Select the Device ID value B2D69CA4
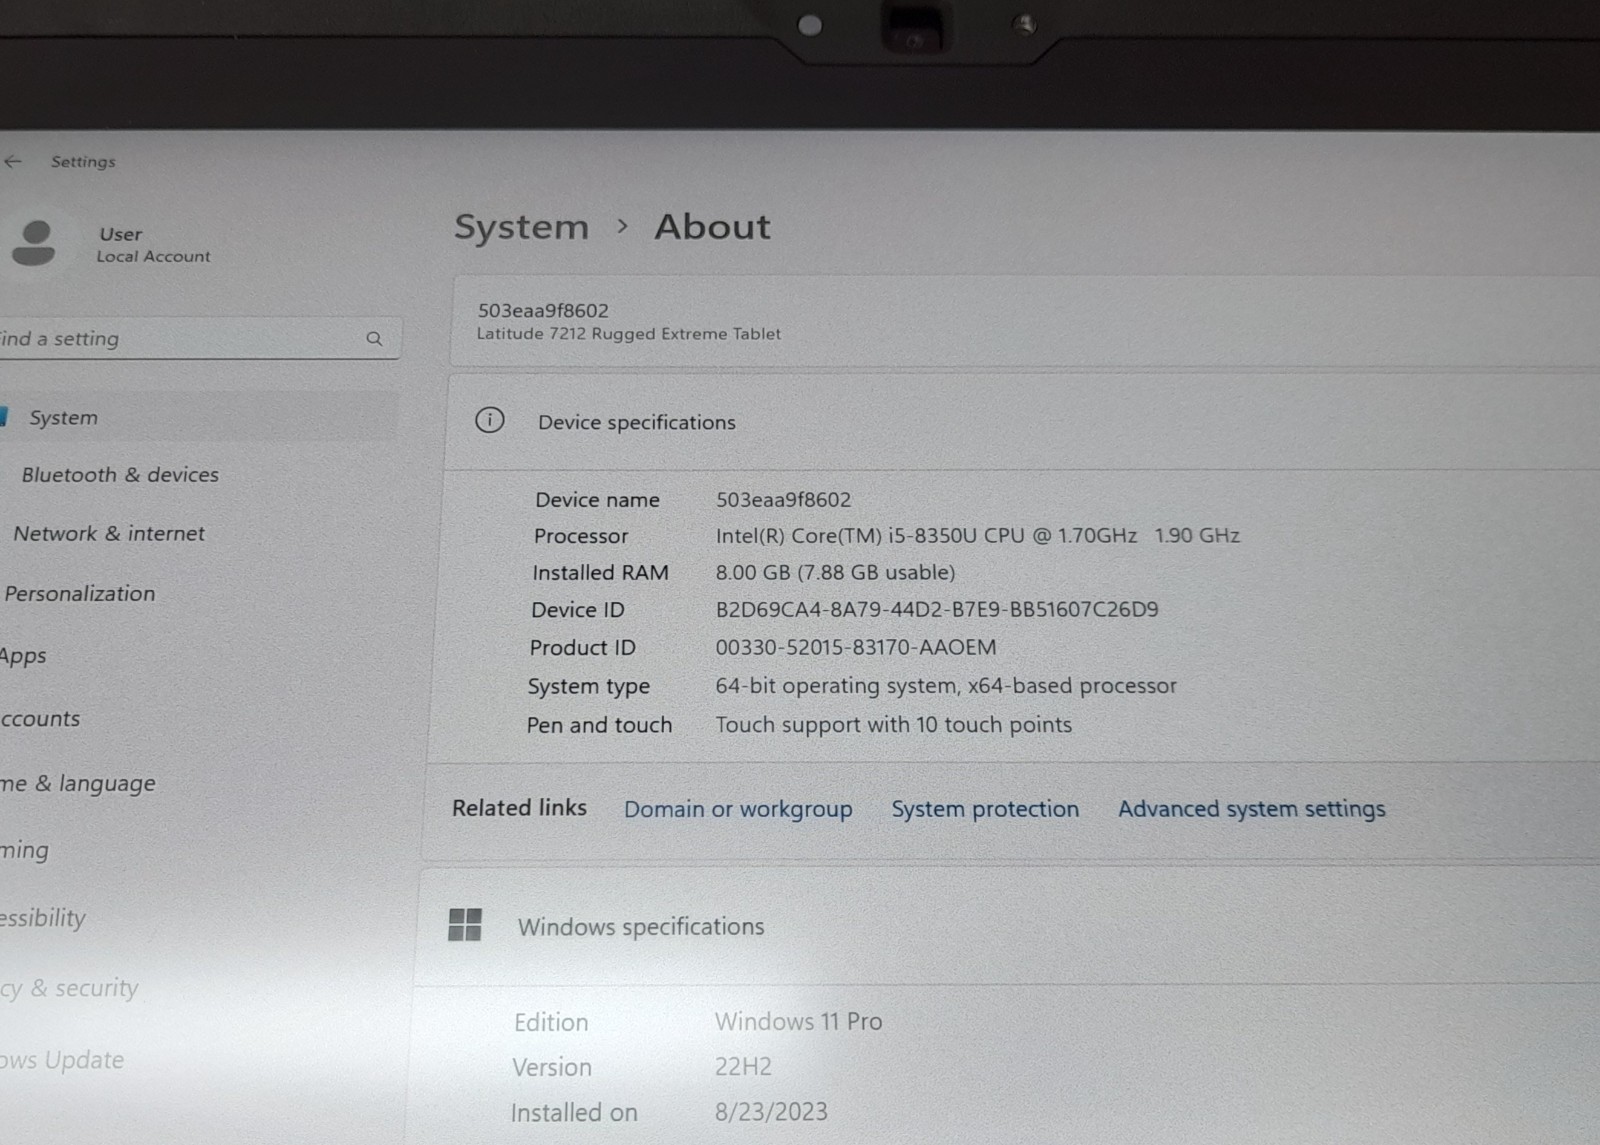The image size is (1600, 1145). (936, 610)
